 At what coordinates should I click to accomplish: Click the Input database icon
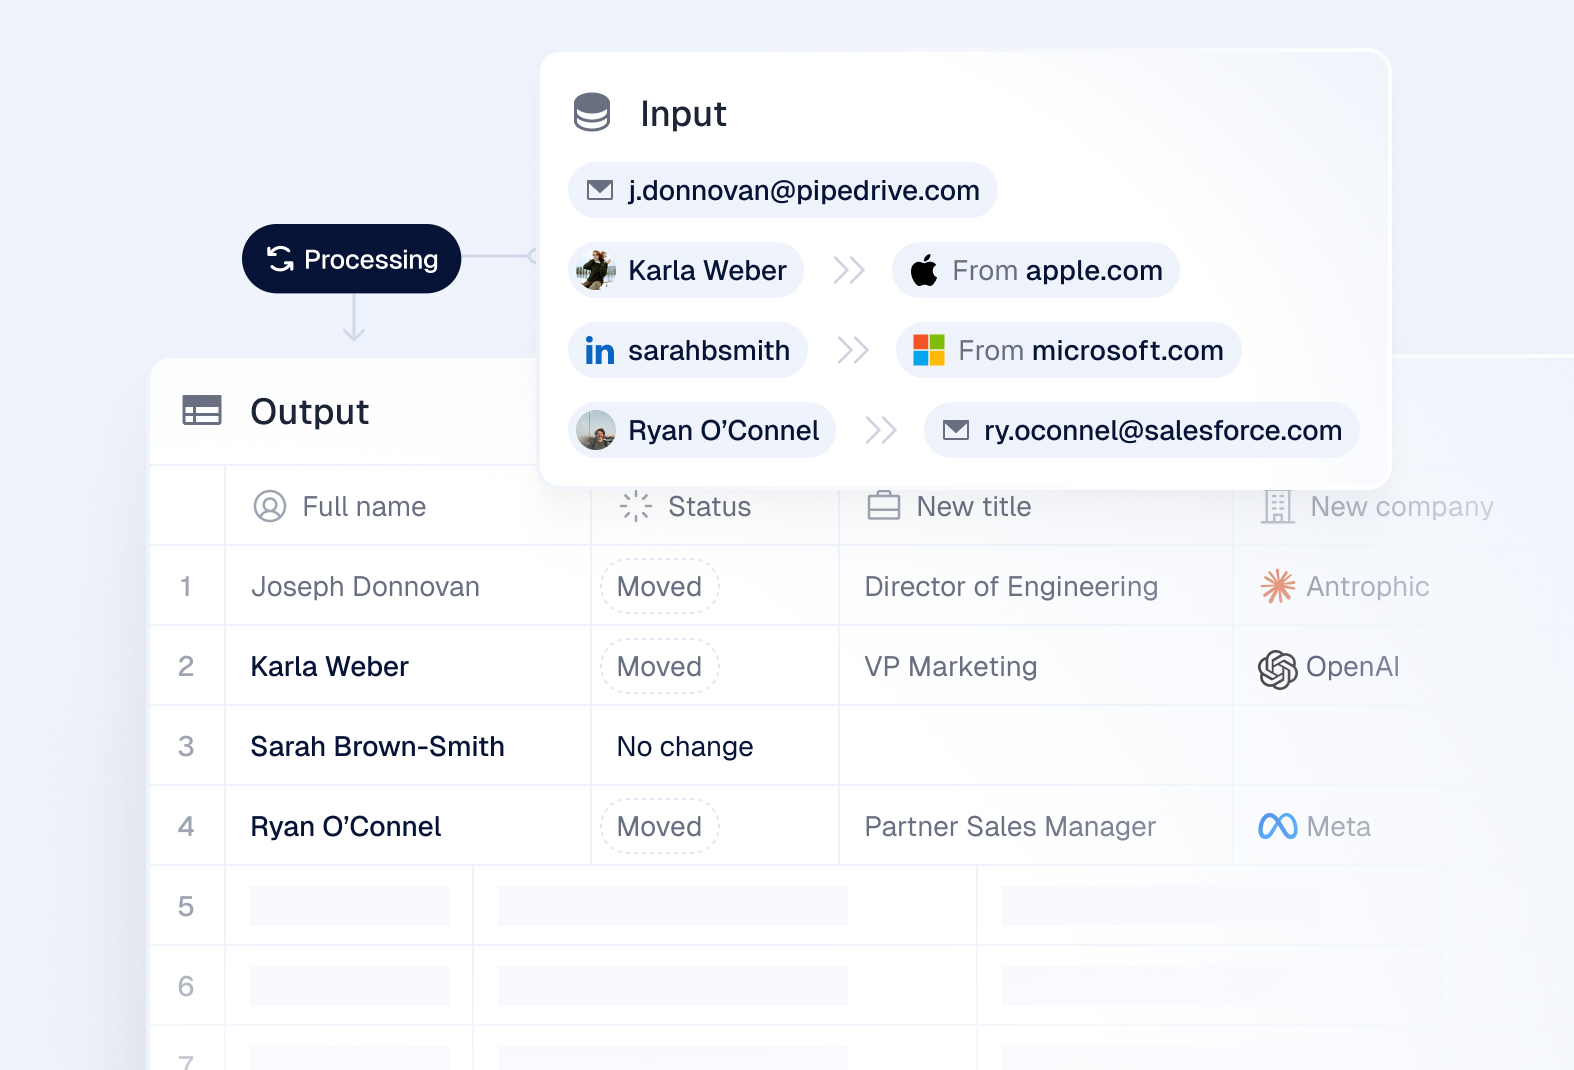pos(592,113)
